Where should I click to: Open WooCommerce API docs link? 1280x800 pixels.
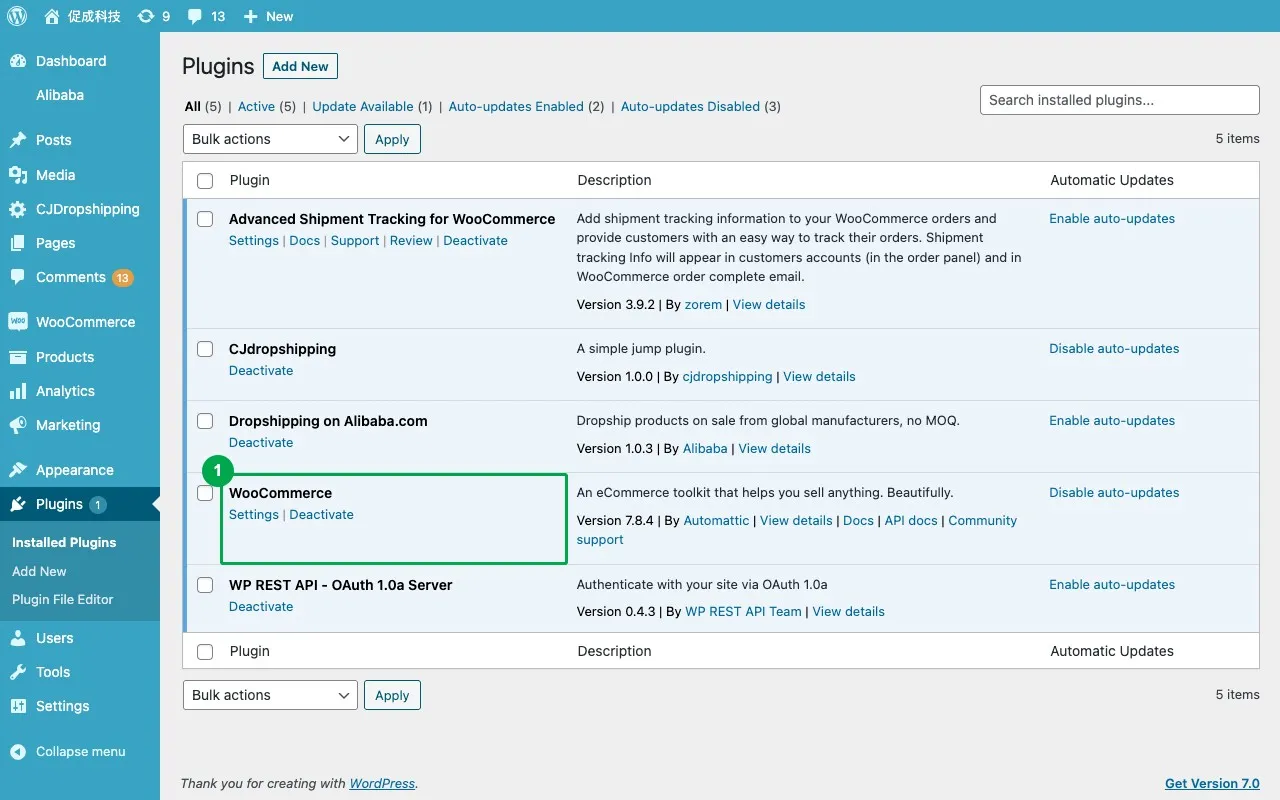(911, 520)
